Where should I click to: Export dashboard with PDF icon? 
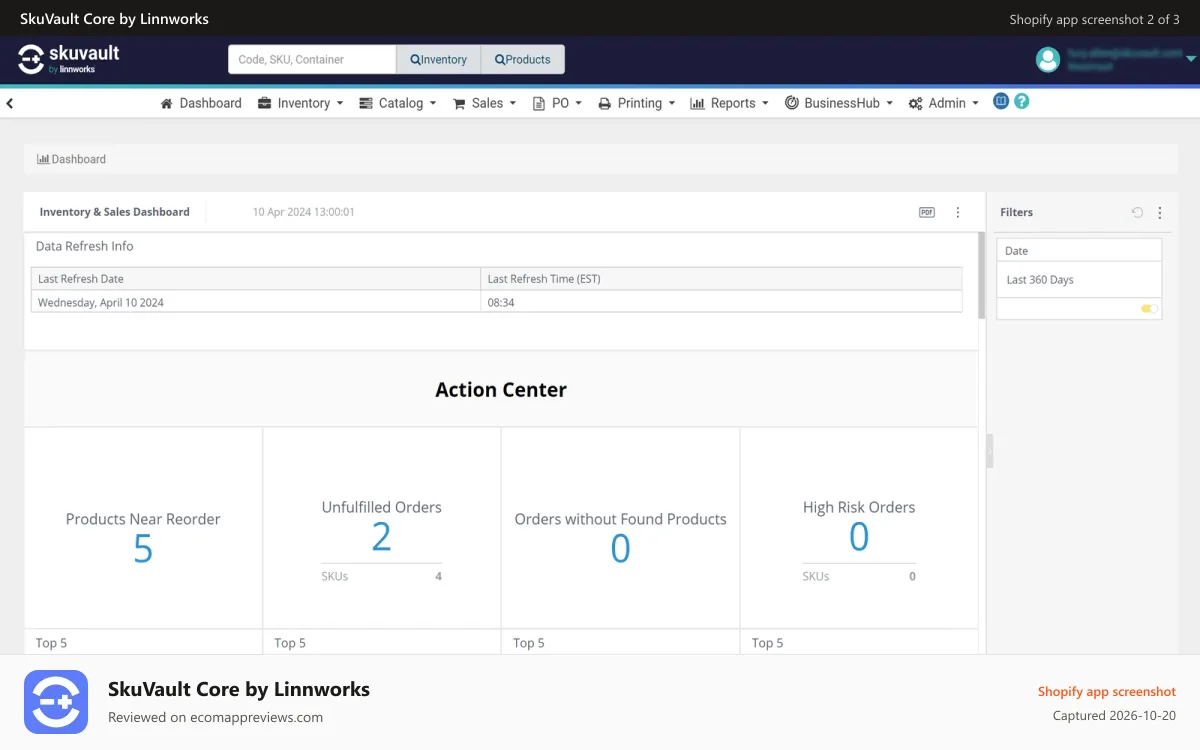tap(927, 212)
